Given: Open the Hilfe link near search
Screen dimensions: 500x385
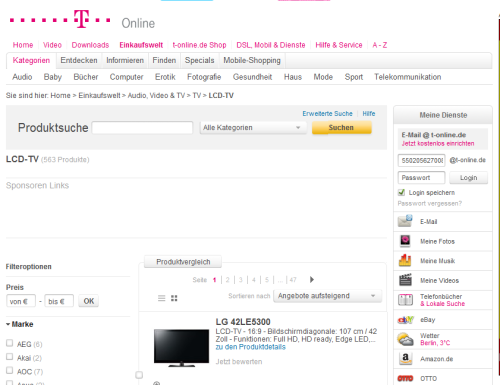Looking at the screenshot, I should pos(369,114).
